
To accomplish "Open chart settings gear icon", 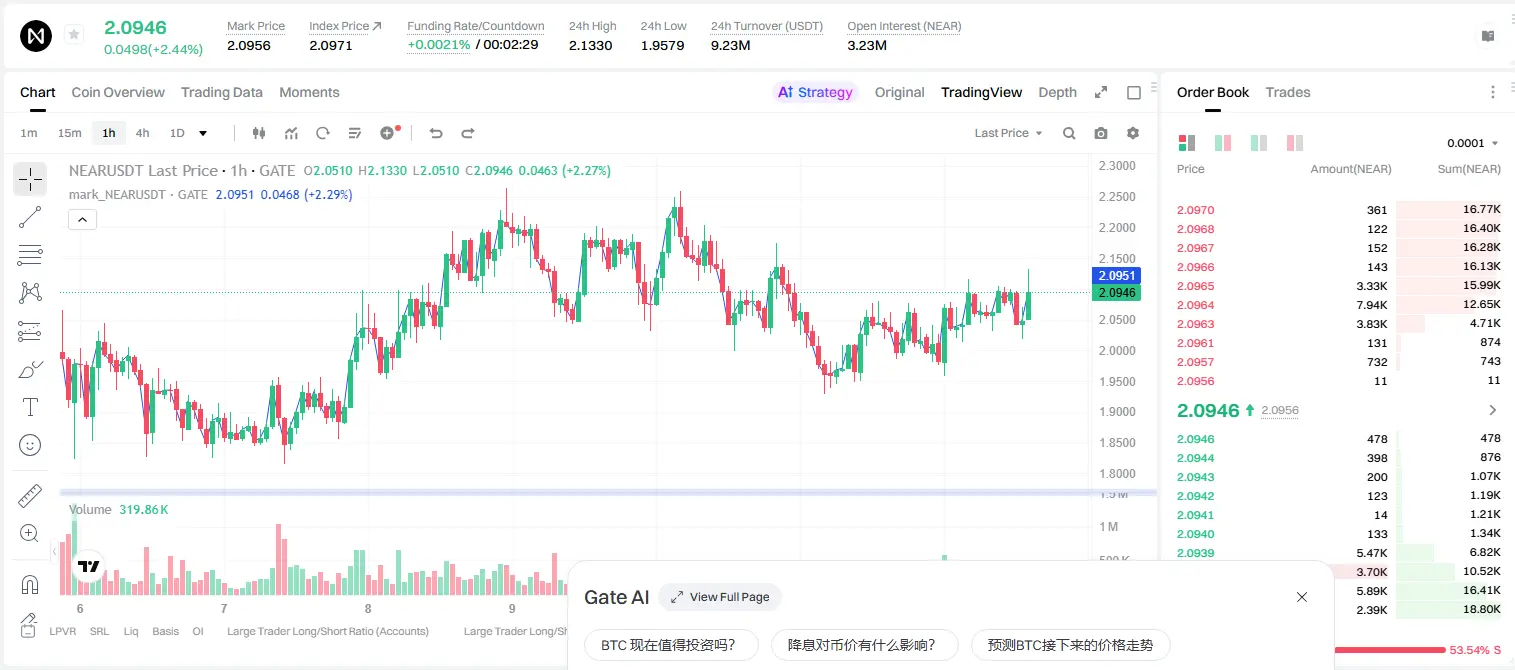I will 1133,133.
